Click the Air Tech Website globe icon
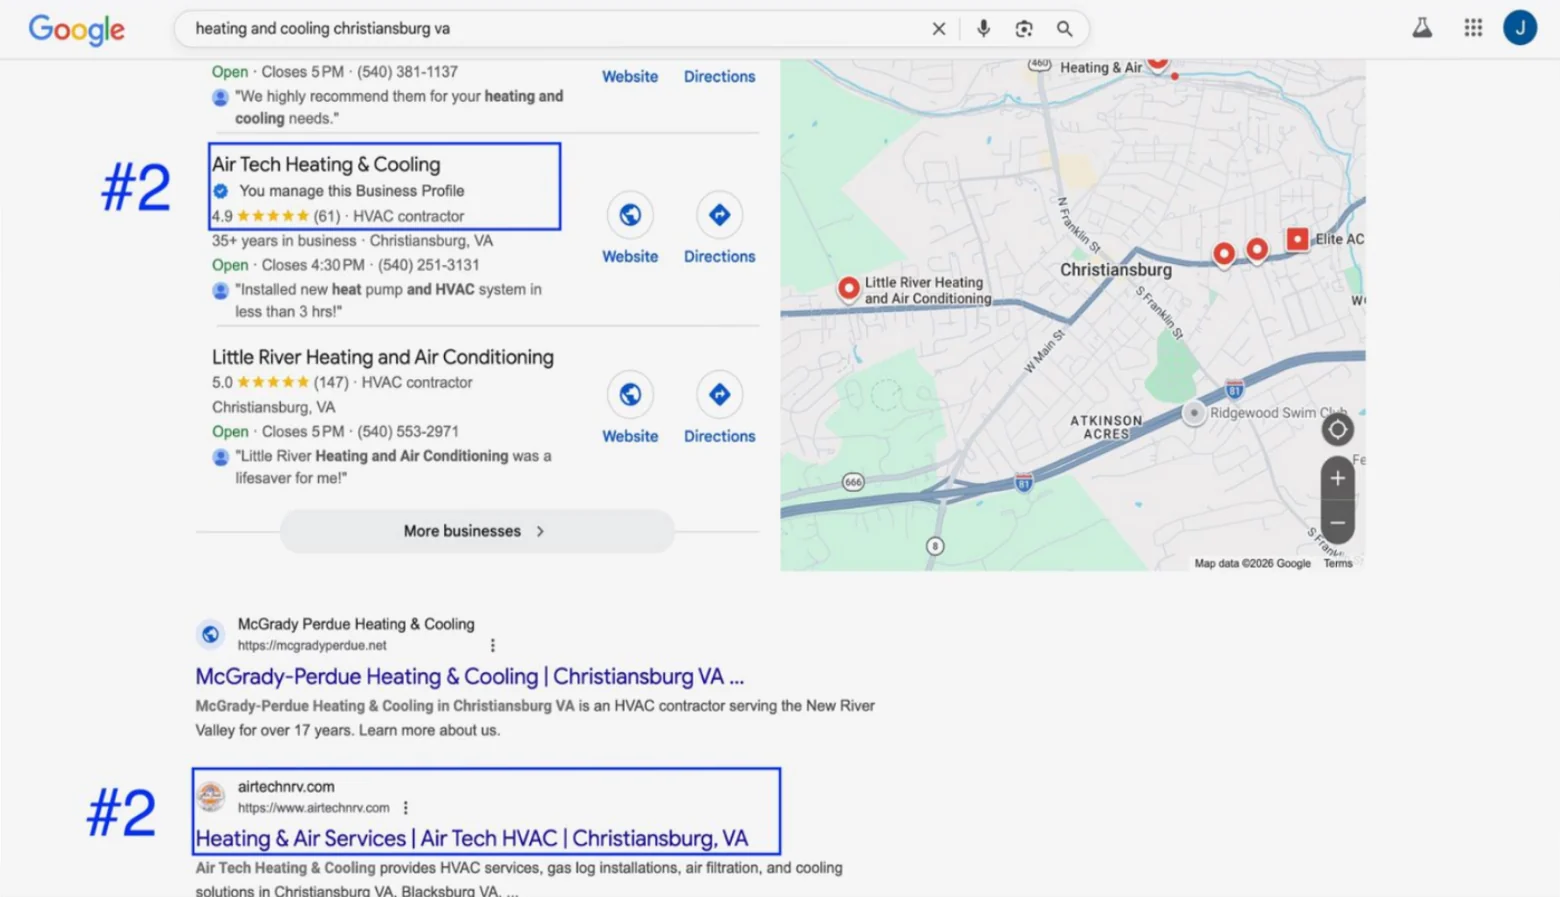Viewport: 1560px width, 897px height. pyautogui.click(x=630, y=215)
